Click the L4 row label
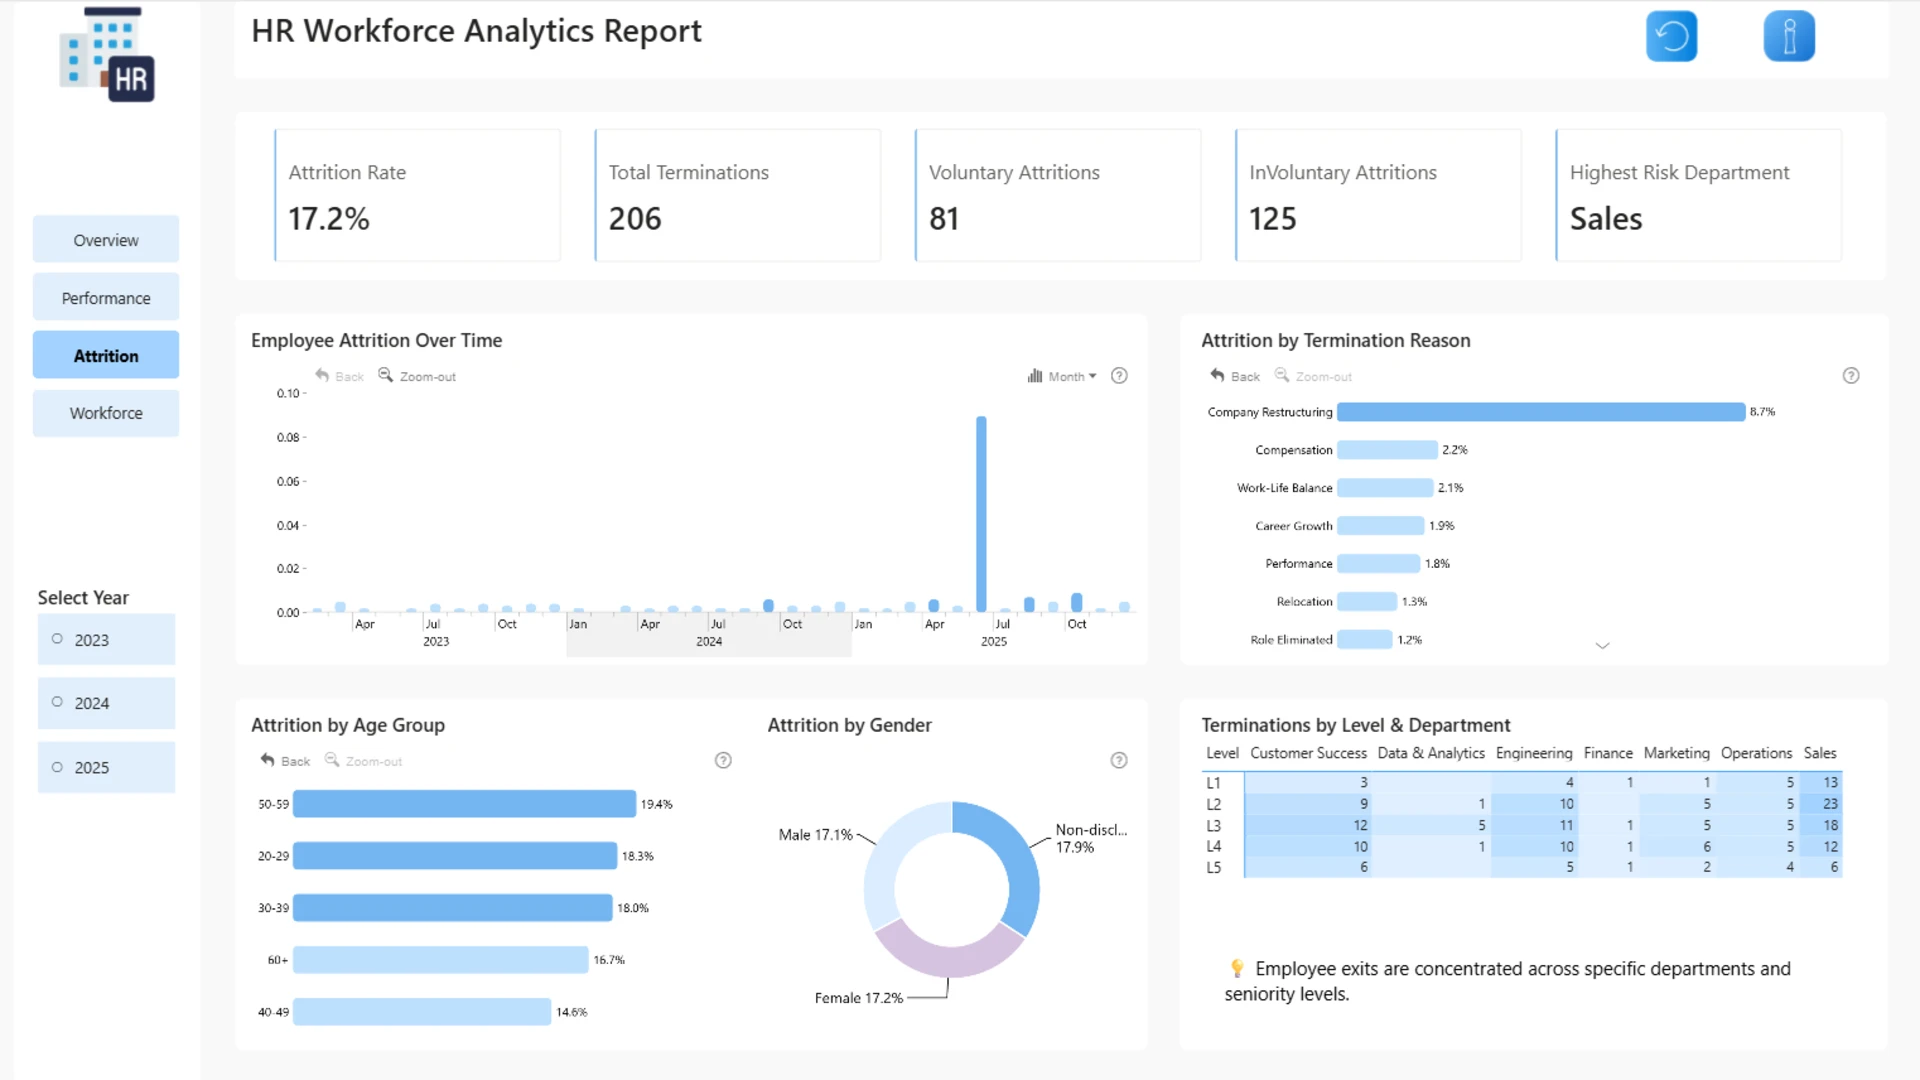This screenshot has height=1080, width=1920. 1213,847
